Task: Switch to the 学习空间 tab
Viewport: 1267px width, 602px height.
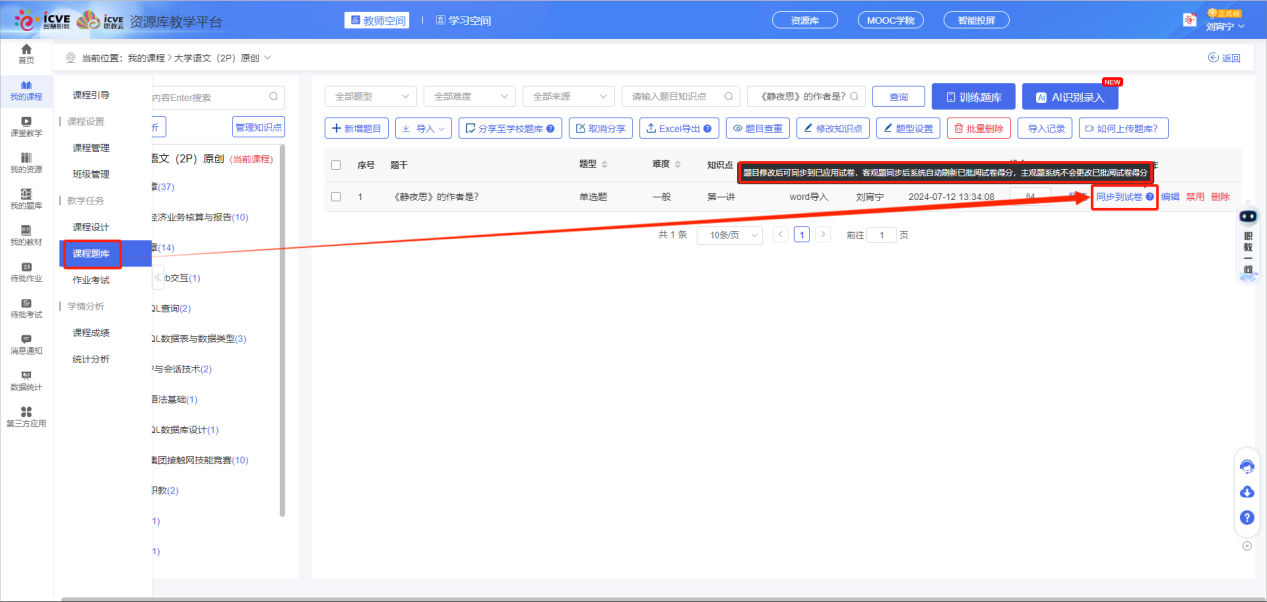Action: 462,20
